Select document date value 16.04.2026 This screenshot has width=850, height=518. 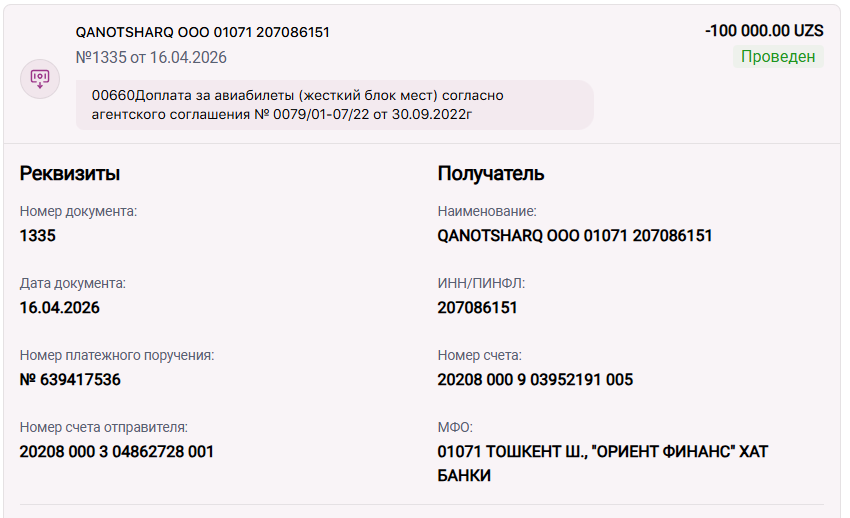60,308
